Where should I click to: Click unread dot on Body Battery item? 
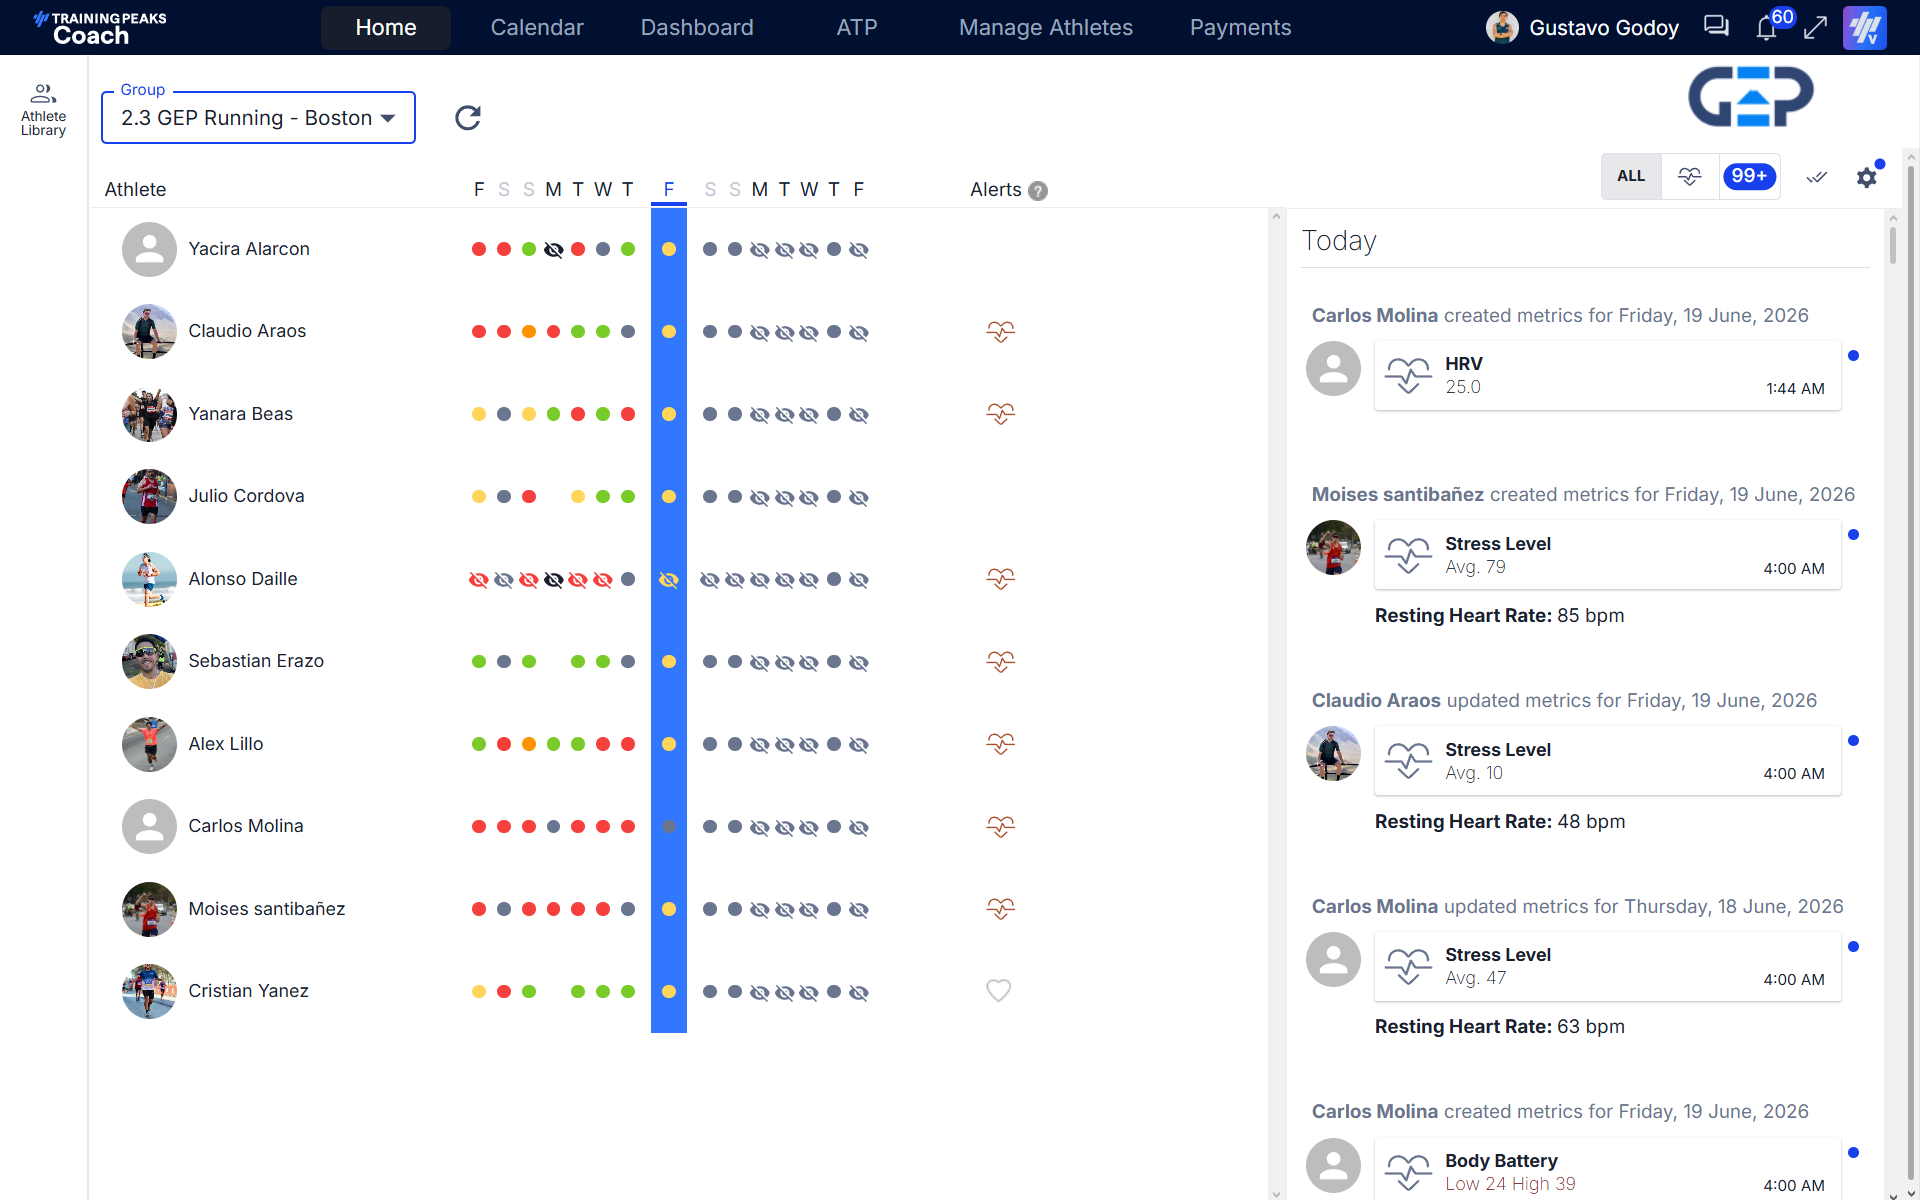click(1853, 1152)
